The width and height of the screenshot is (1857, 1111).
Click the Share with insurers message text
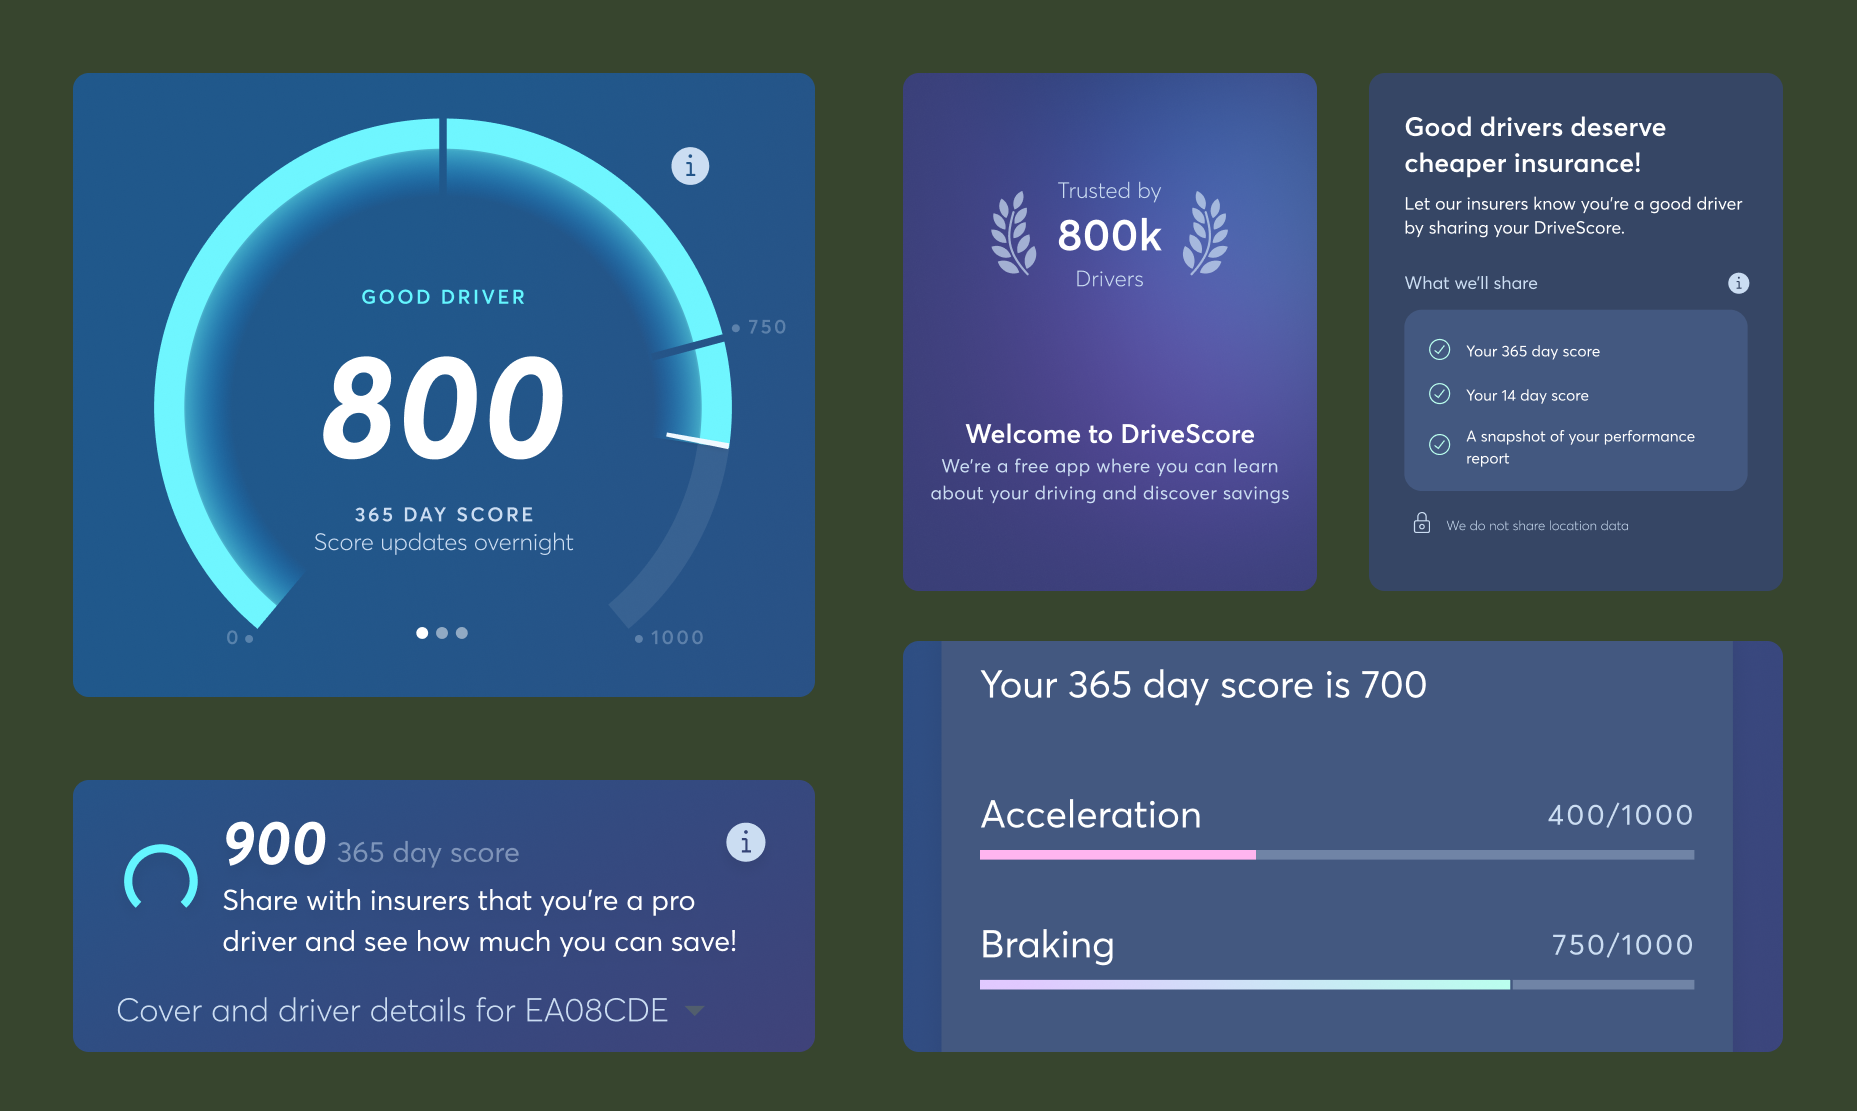coord(480,921)
